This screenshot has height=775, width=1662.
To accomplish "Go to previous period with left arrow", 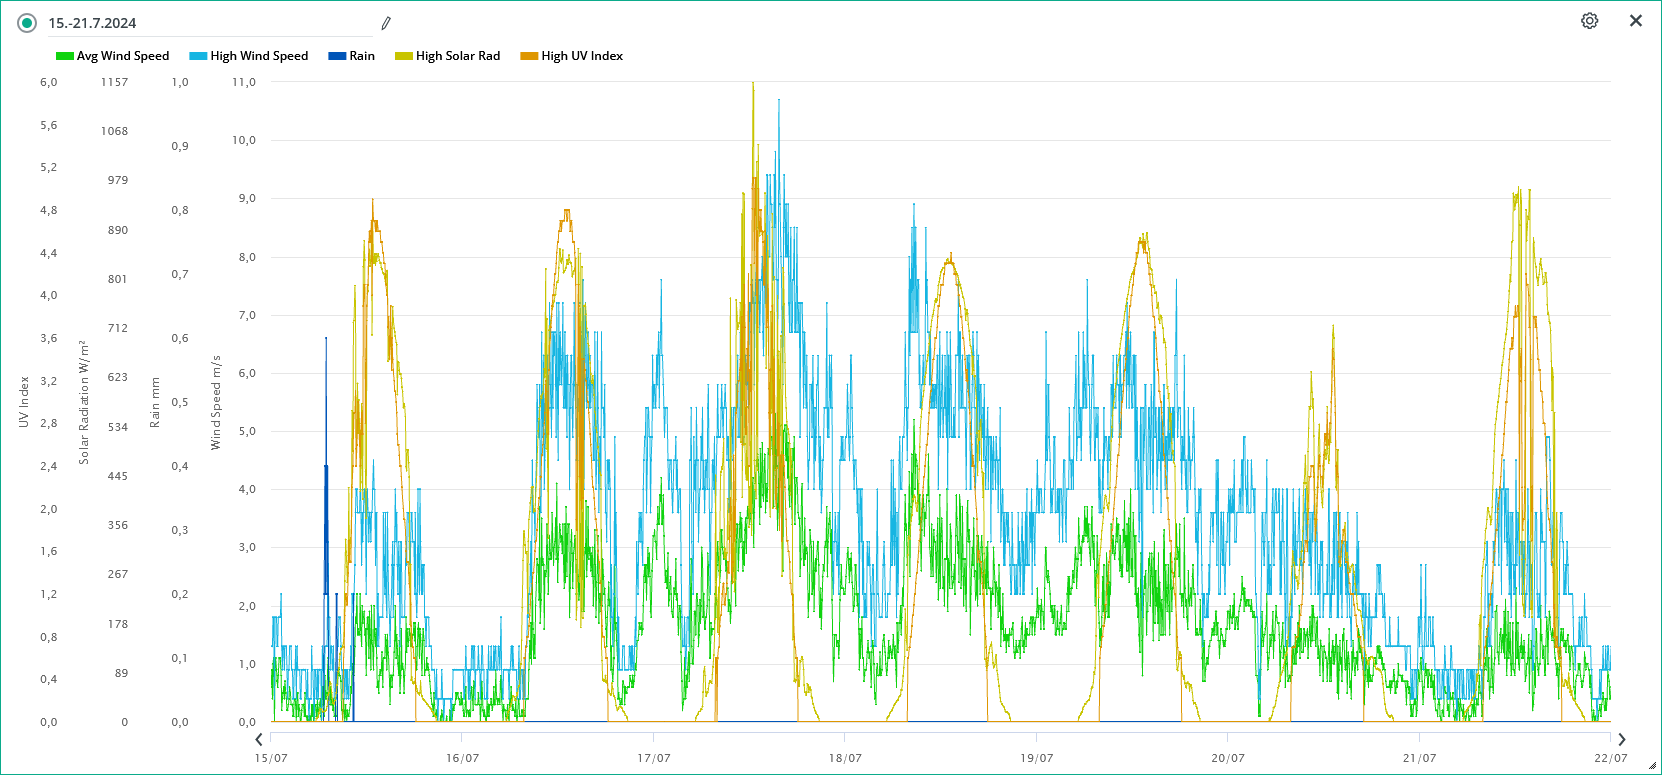I will pyautogui.click(x=259, y=739).
